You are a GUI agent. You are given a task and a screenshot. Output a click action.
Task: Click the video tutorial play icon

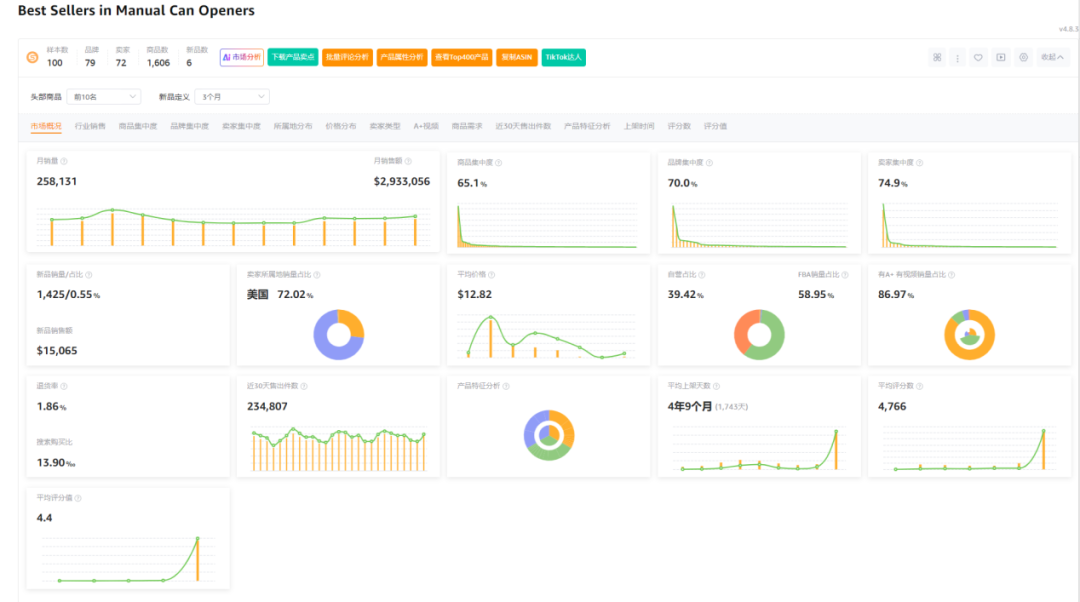[x=1001, y=57]
